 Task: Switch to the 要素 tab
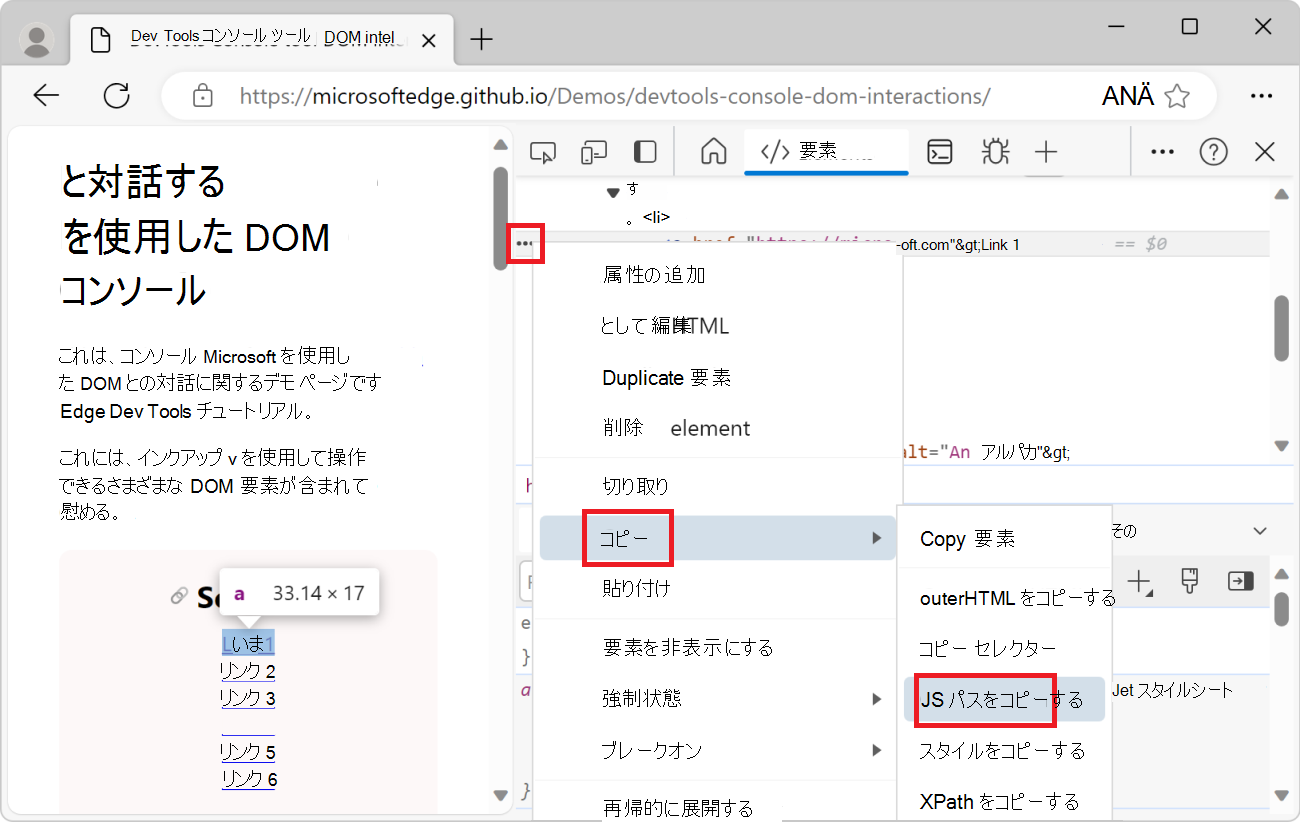826,151
